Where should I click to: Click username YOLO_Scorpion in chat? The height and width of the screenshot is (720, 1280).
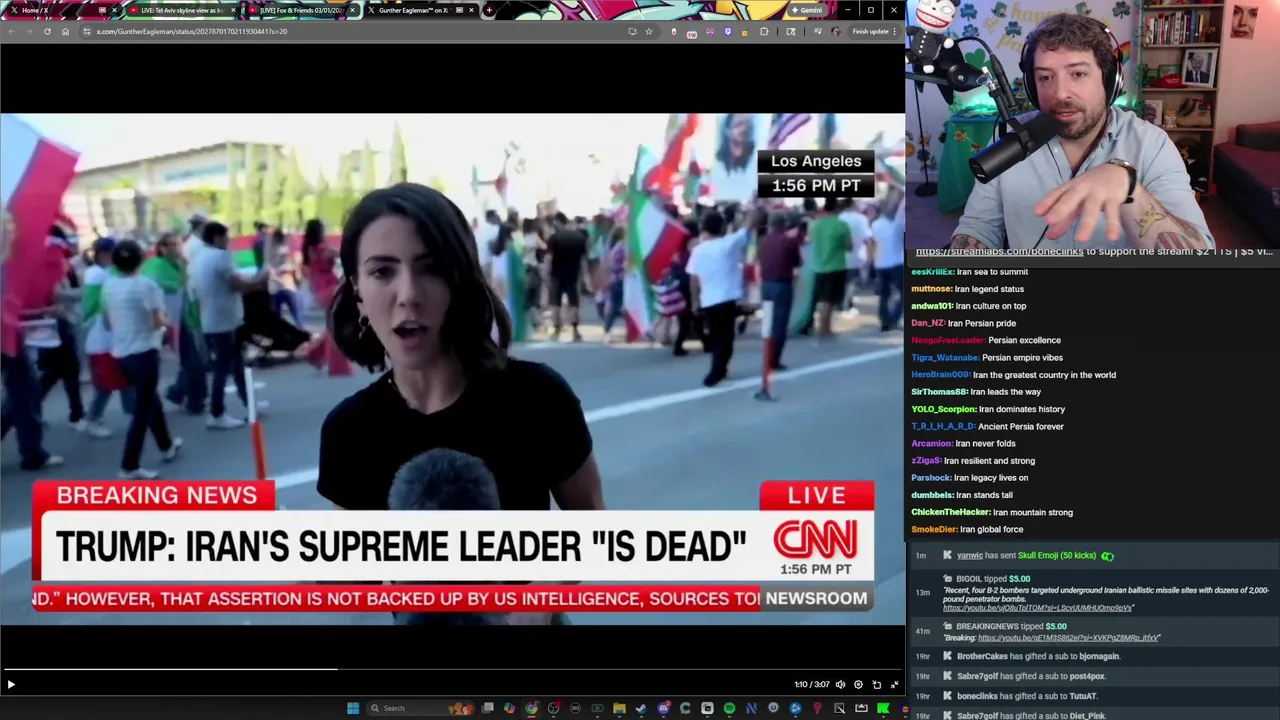(x=943, y=409)
